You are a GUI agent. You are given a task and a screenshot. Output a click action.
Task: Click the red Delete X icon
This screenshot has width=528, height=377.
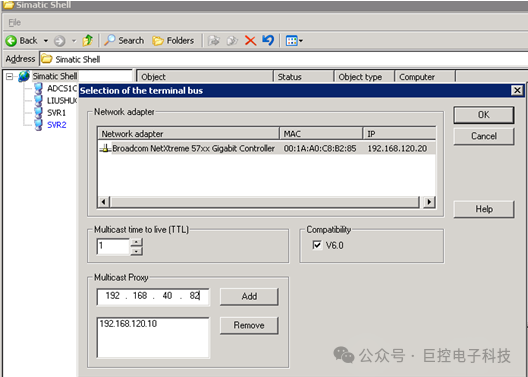coord(250,41)
